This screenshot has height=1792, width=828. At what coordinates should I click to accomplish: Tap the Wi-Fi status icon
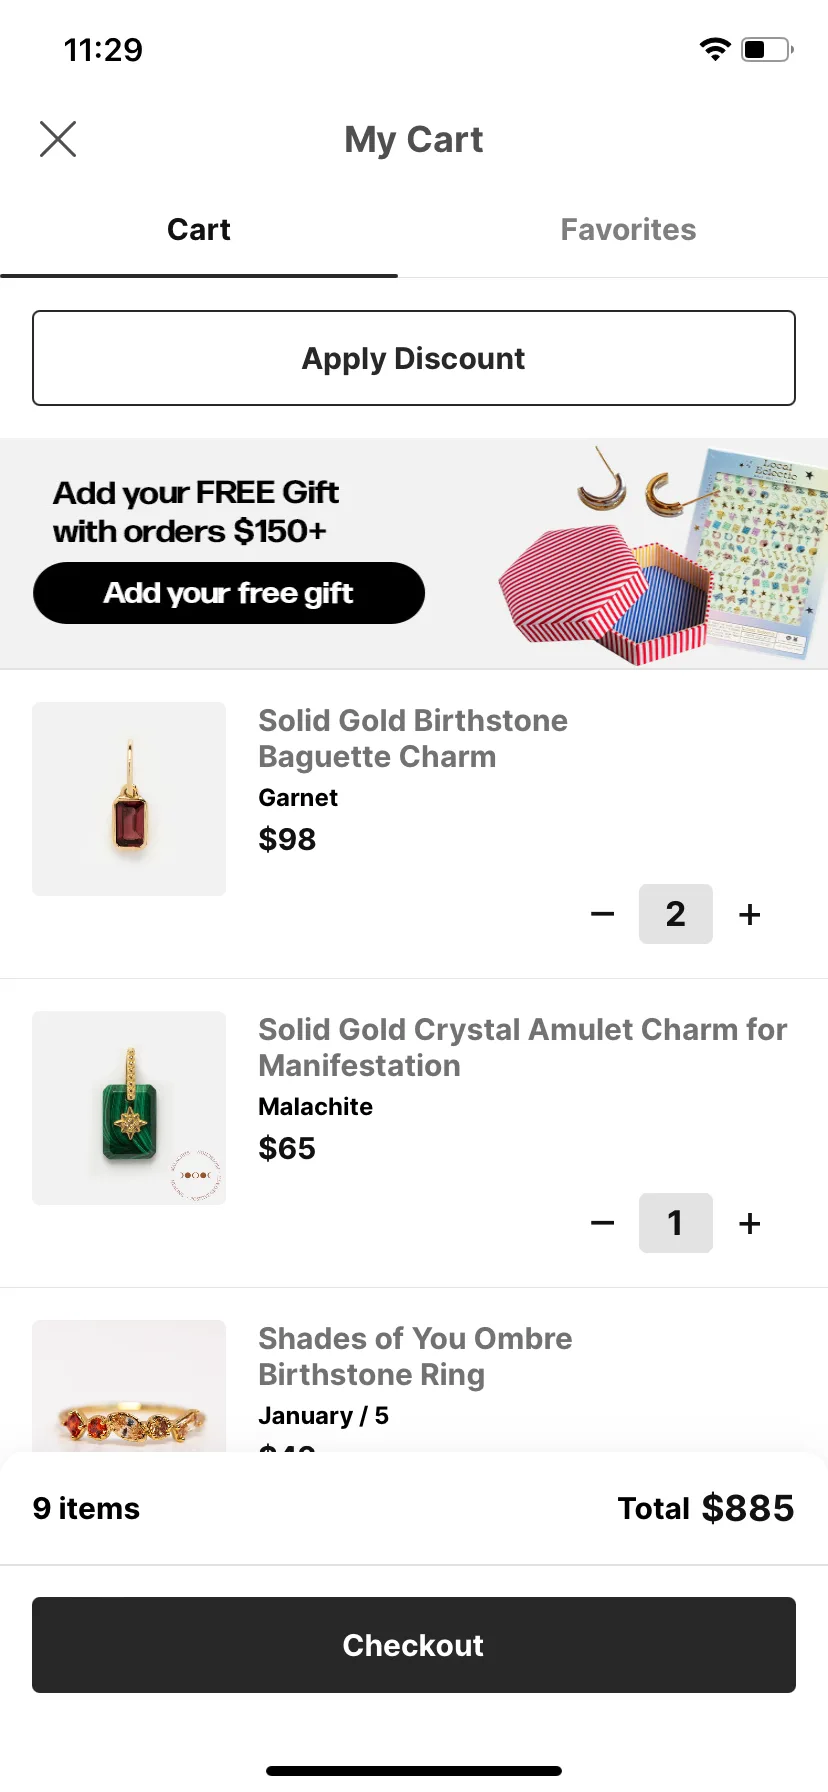point(715,49)
